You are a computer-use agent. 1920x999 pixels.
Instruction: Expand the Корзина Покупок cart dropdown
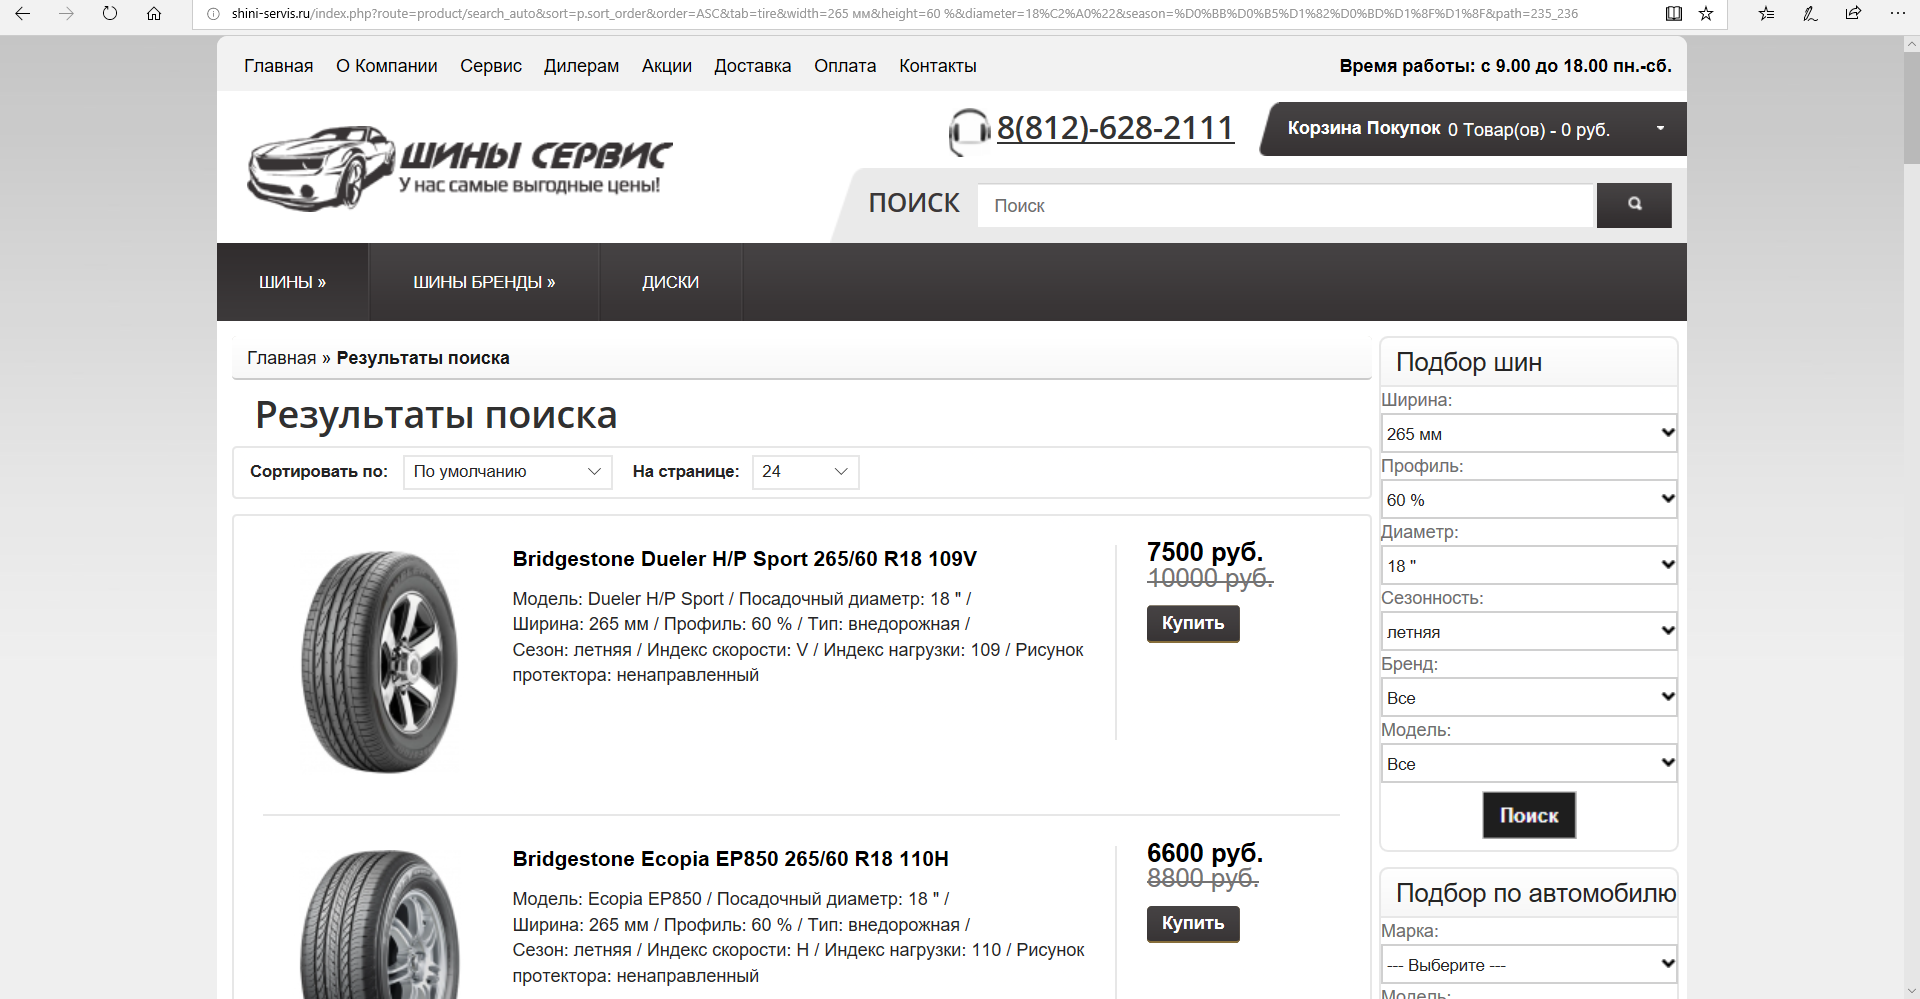click(x=1660, y=129)
